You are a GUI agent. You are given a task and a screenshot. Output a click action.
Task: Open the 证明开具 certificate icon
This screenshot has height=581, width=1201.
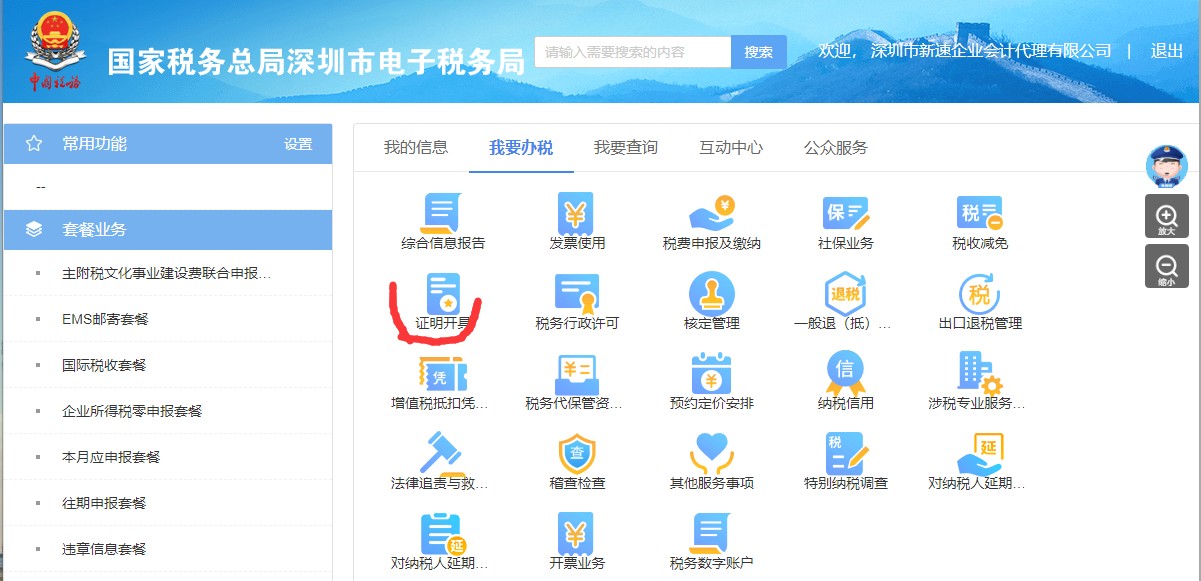[442, 294]
